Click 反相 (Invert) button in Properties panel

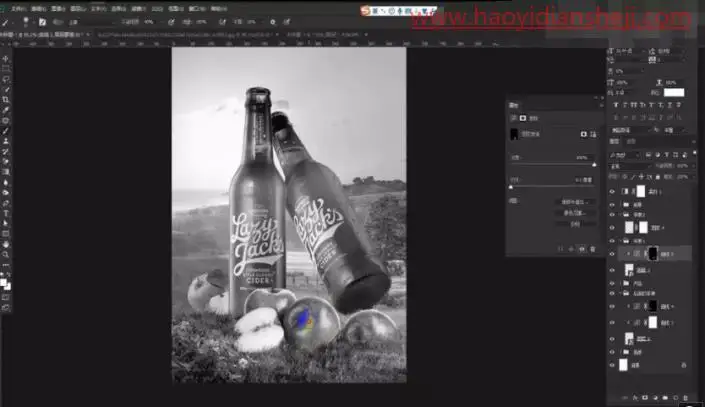coord(575,224)
